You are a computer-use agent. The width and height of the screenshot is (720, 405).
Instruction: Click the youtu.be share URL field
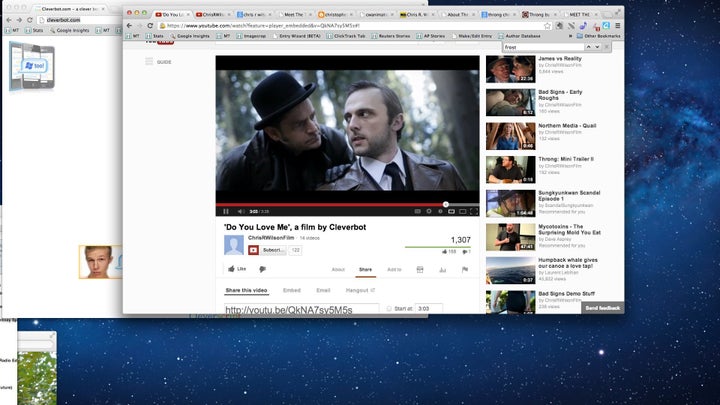(x=302, y=309)
